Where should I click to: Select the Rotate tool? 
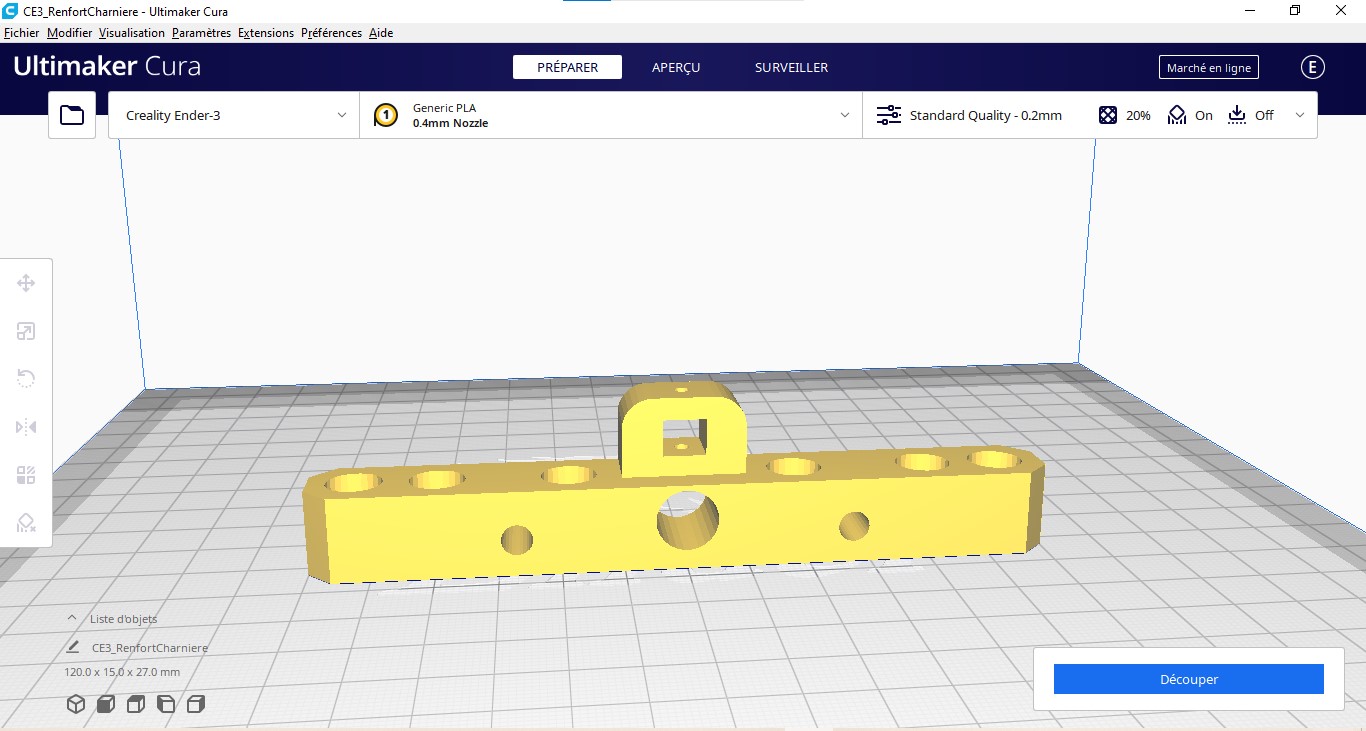tap(26, 379)
